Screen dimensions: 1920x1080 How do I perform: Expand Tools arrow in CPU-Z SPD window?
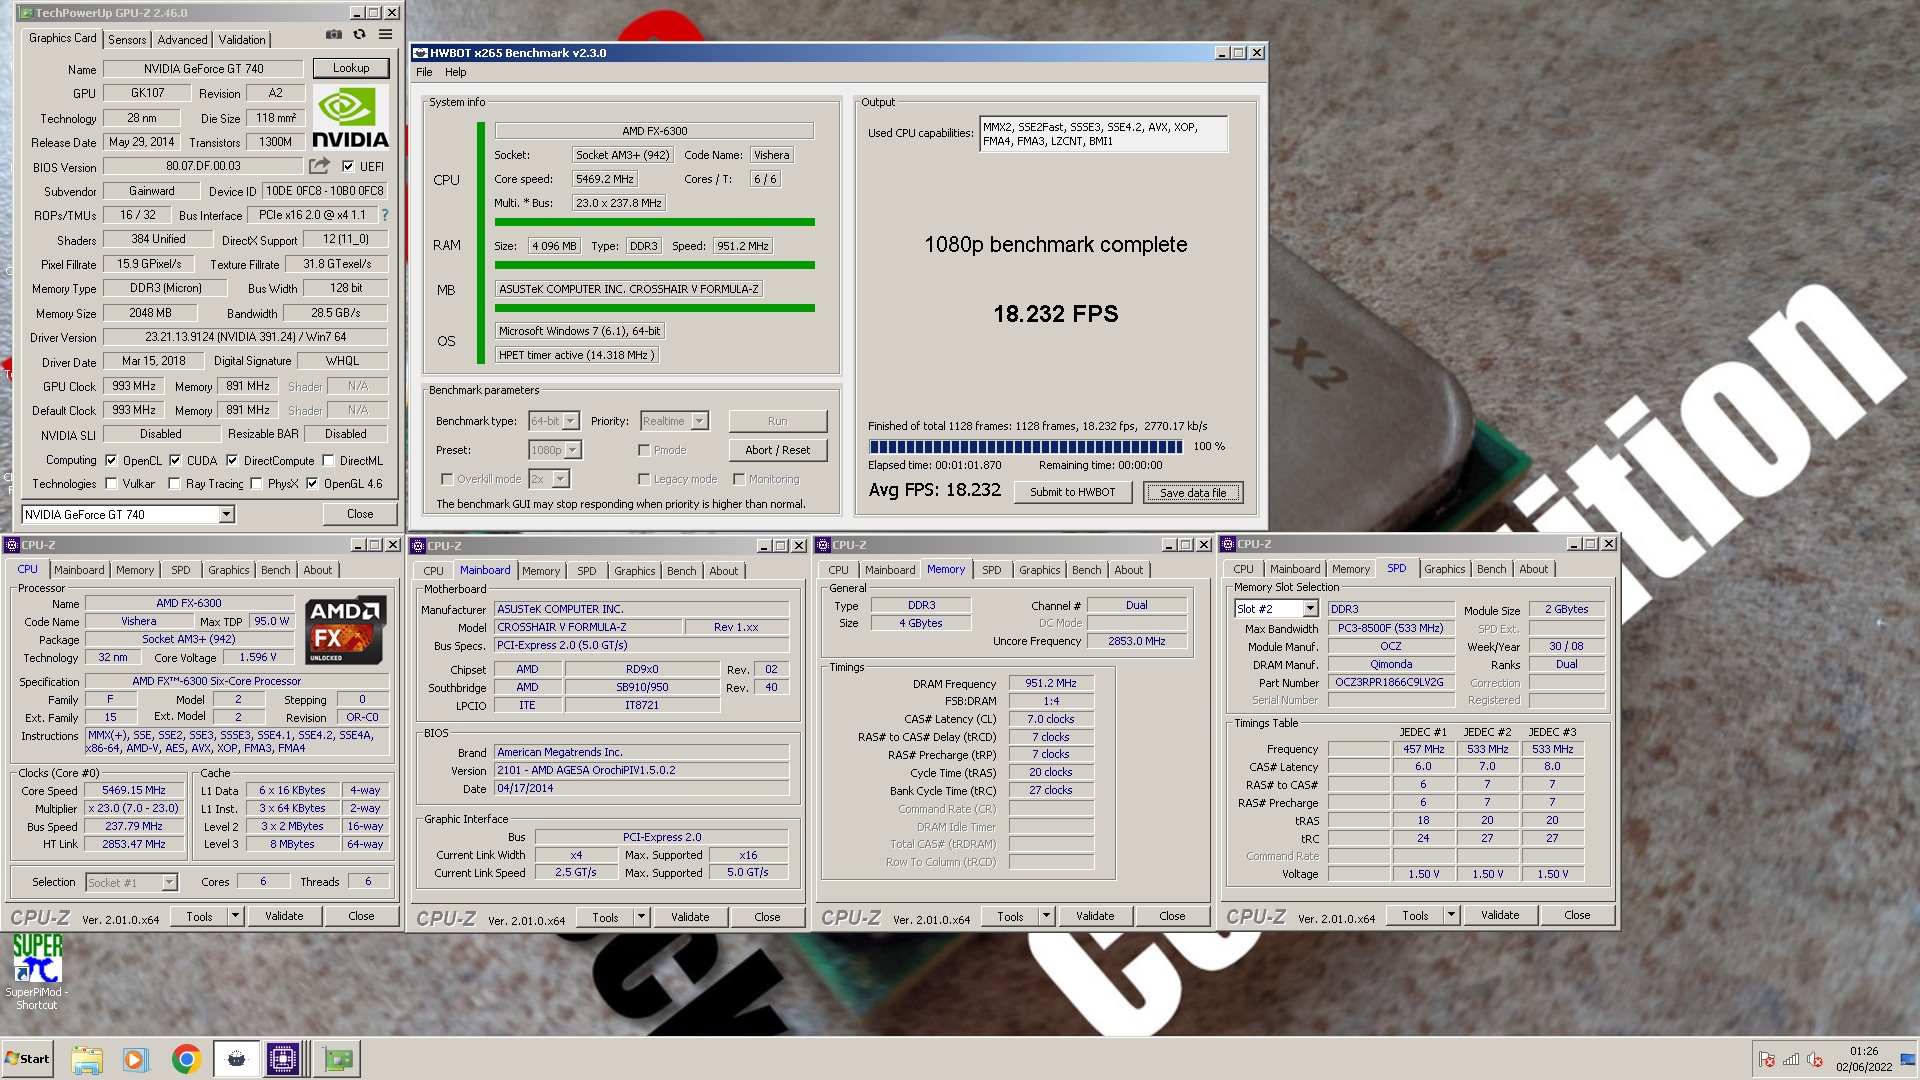[x=1451, y=915]
